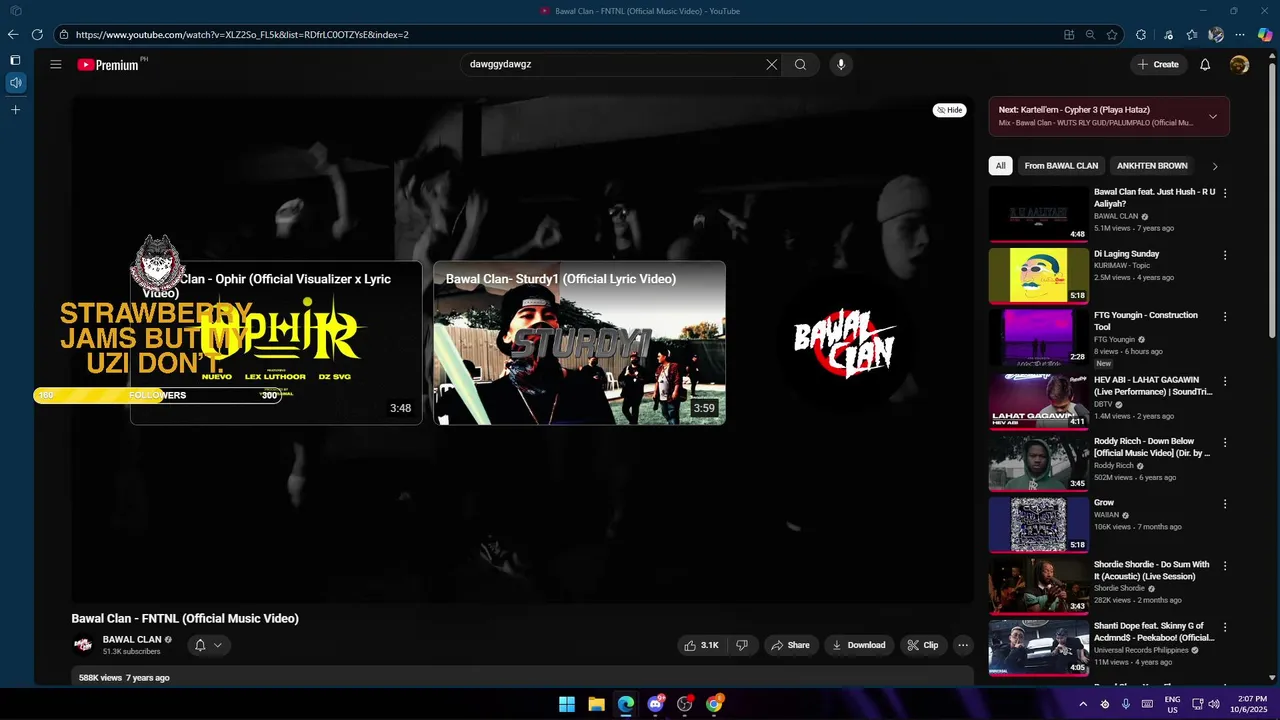Open the YouTube guide hamburger menu

point(56,65)
